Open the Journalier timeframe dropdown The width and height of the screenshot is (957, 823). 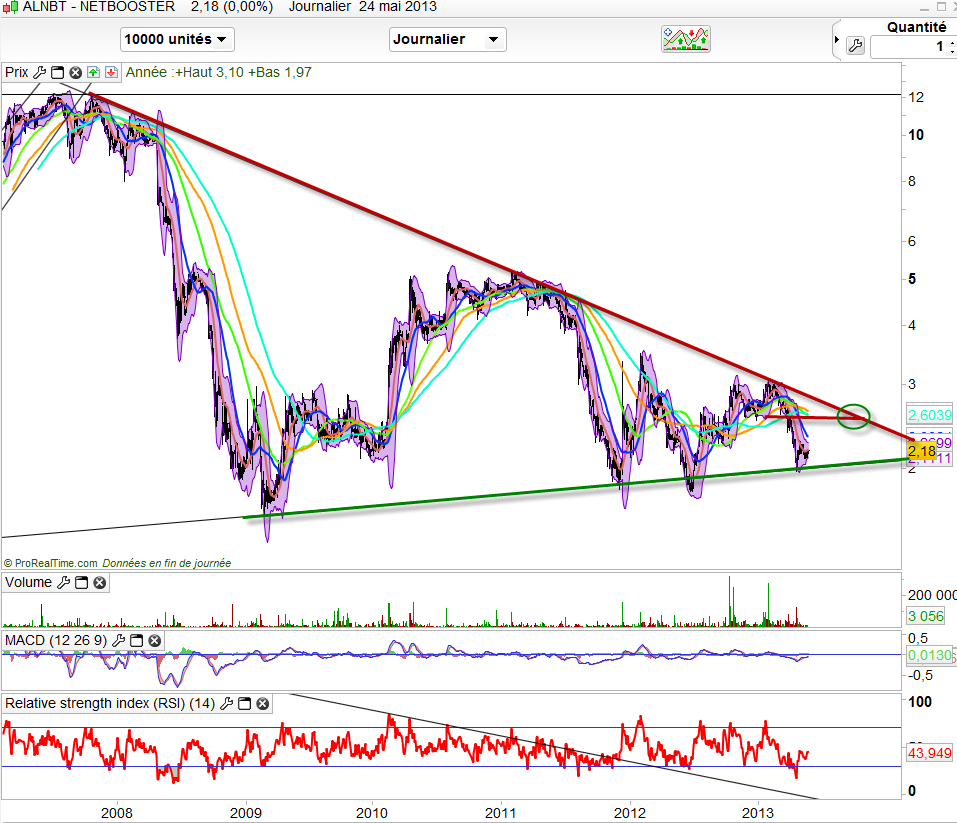[447, 39]
